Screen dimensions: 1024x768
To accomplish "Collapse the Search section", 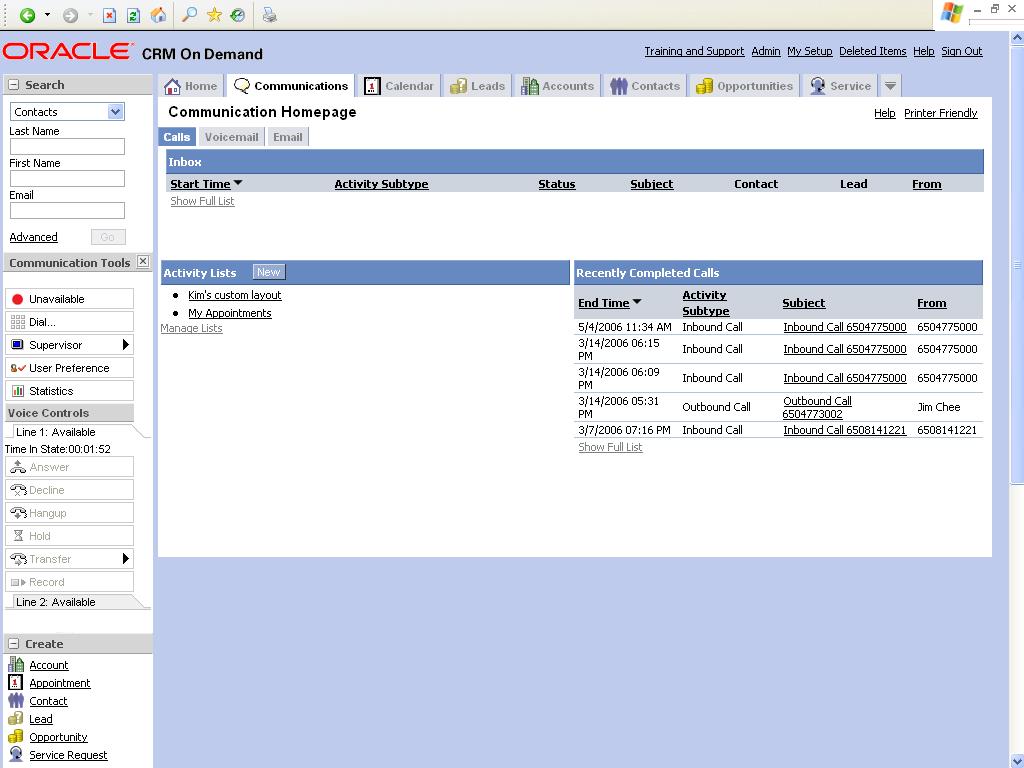I will (14, 85).
